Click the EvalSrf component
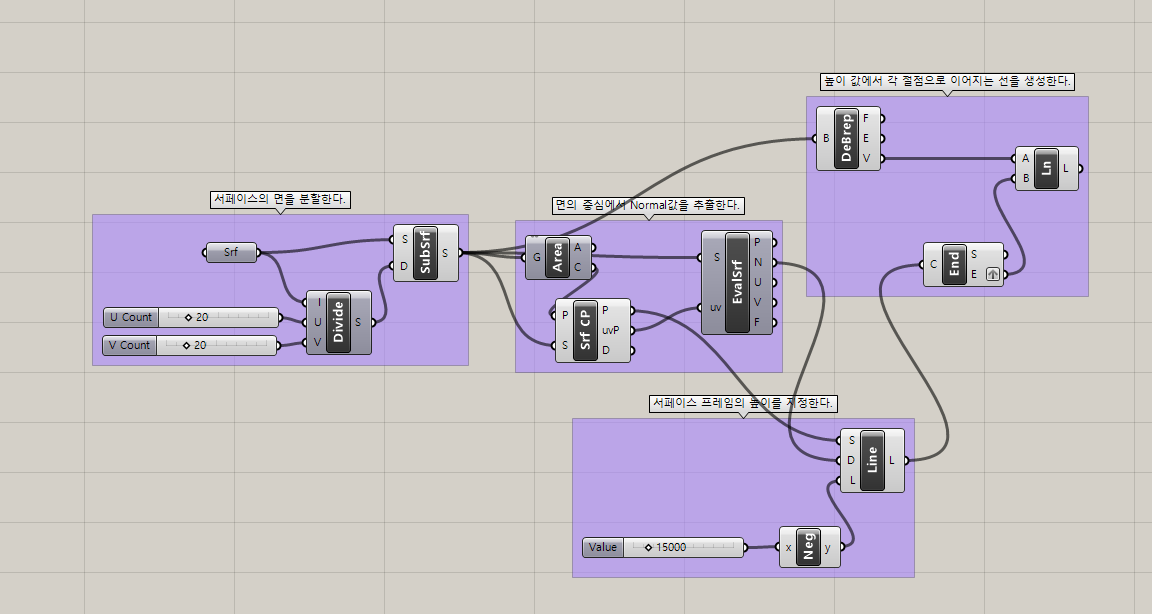This screenshot has height=614, width=1152. coord(737,282)
